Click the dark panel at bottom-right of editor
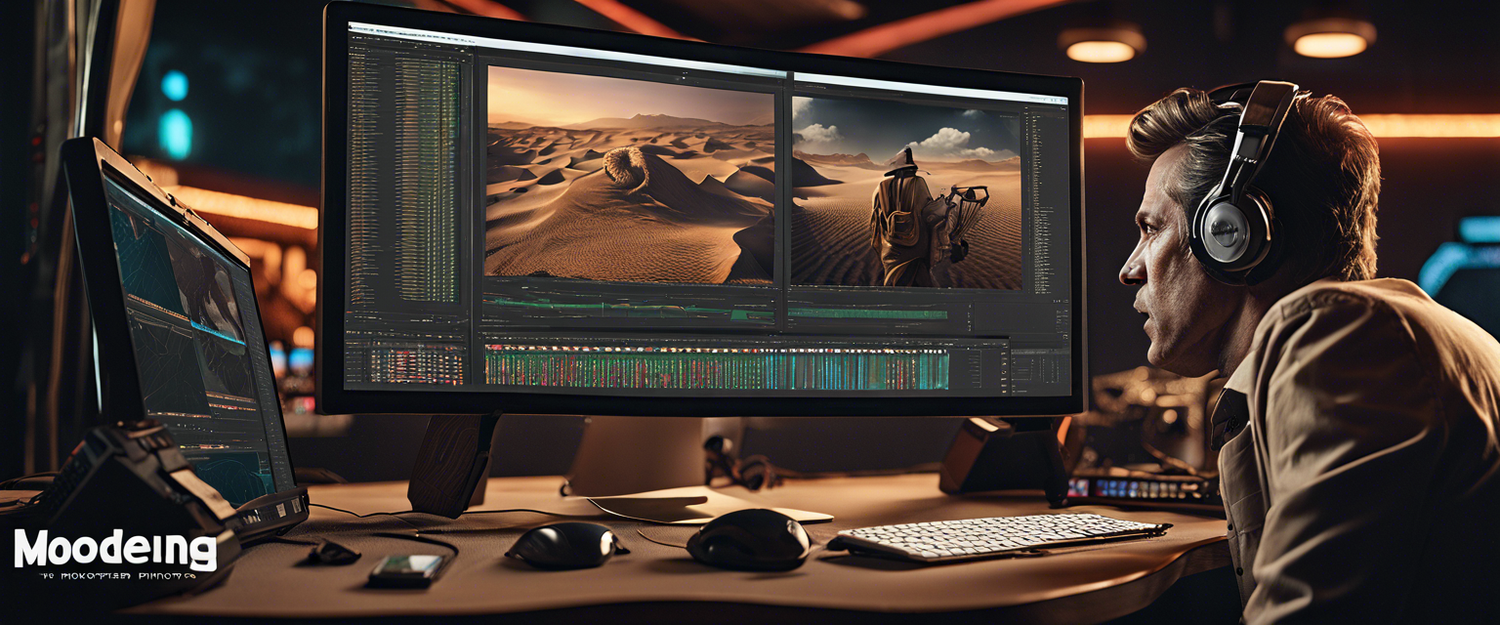This screenshot has height=625, width=1500. (1040, 368)
